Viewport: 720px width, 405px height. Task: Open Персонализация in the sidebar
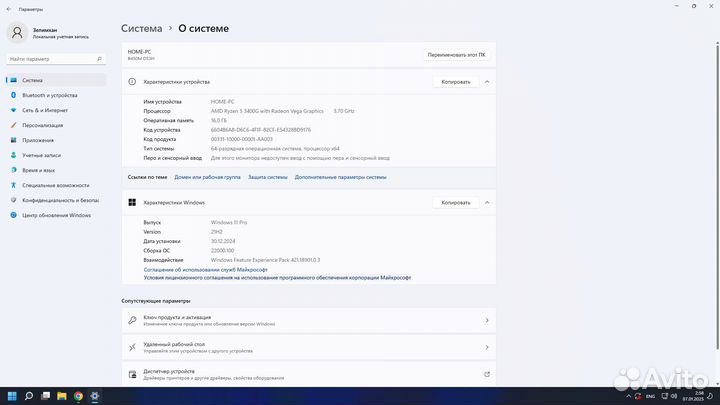pyautogui.click(x=42, y=125)
